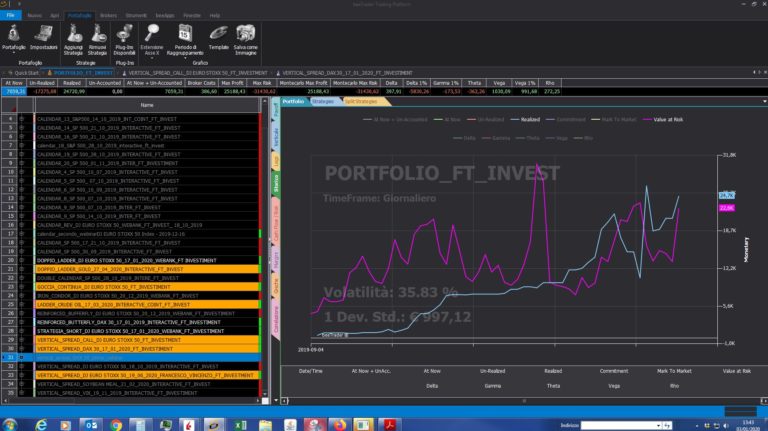This screenshot has width=768, height=431.
Task: Open the Margini side panel tab
Action: [276, 260]
